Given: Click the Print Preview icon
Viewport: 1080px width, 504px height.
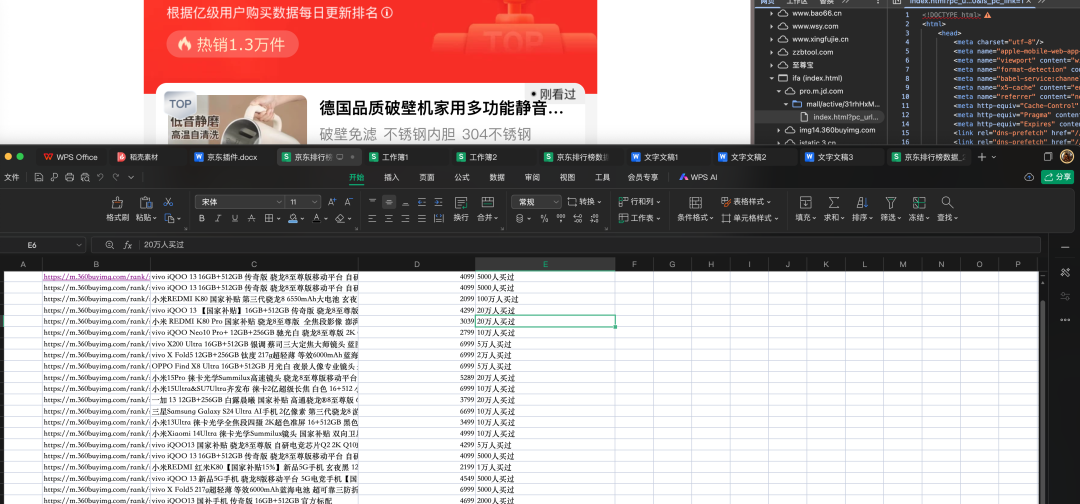Looking at the screenshot, I should [x=85, y=177].
